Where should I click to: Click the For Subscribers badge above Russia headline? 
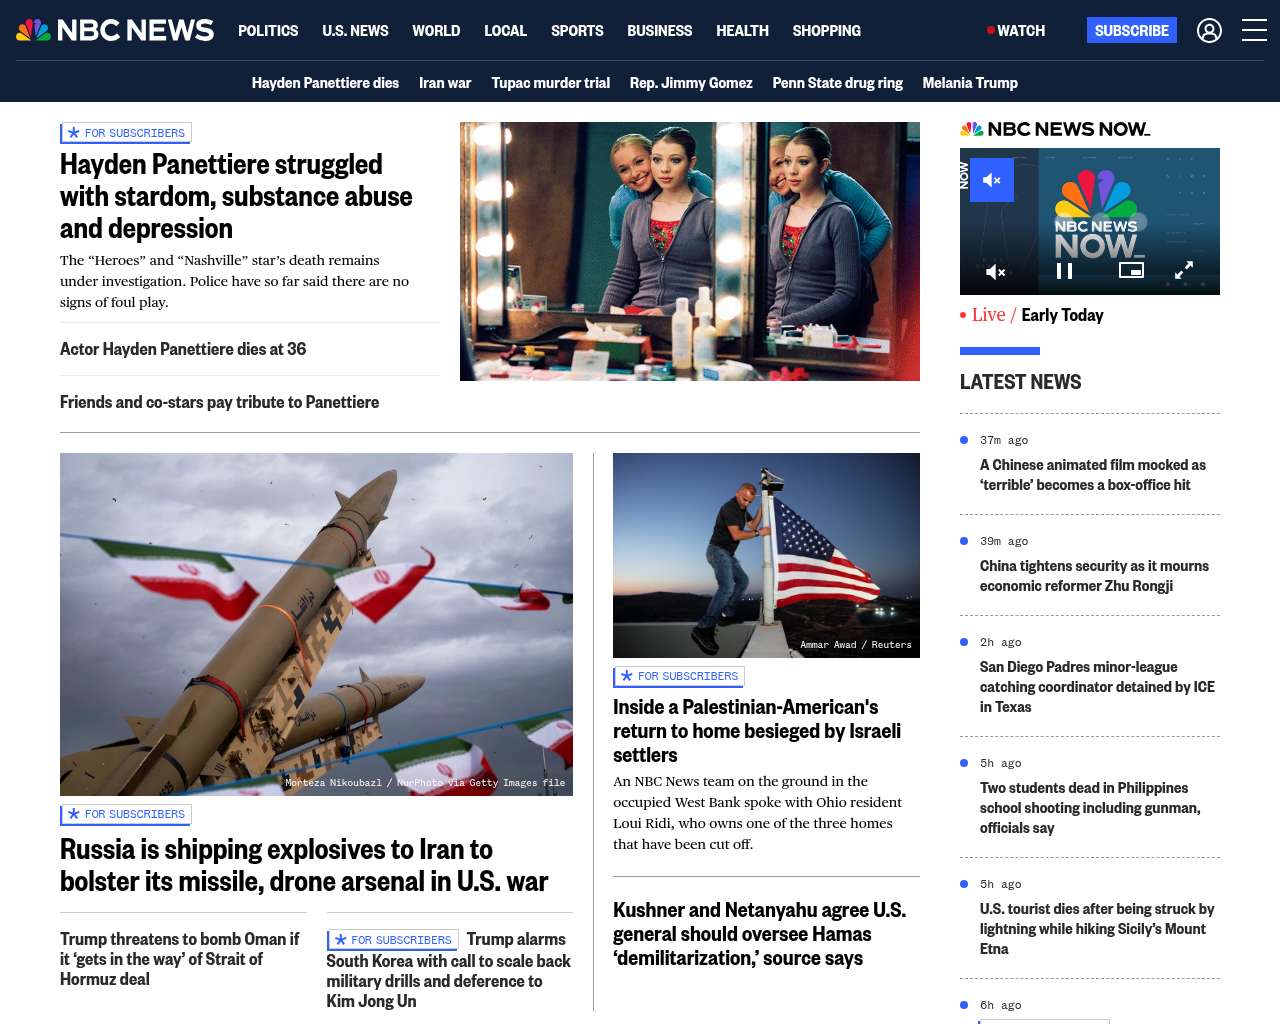click(x=126, y=815)
